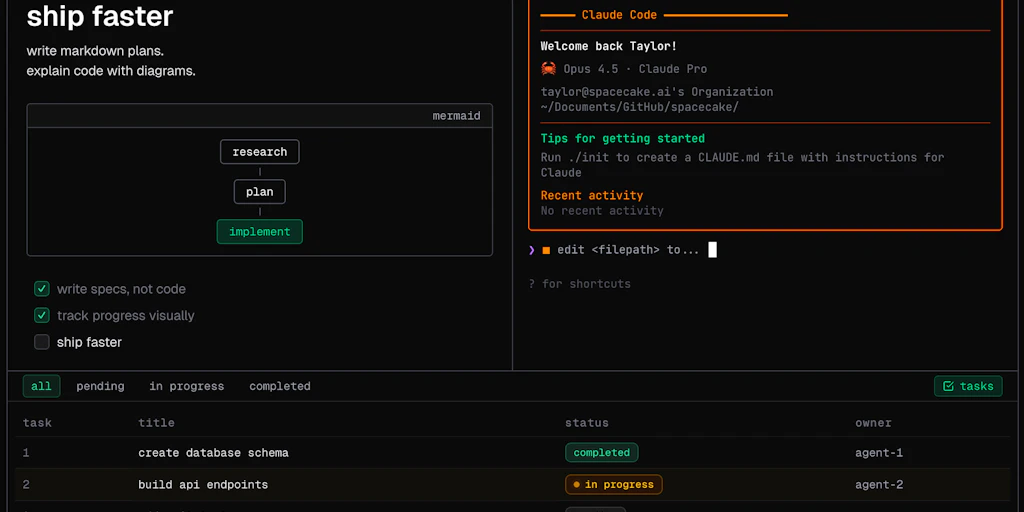Click the 'Opus 4.5 · Claude Pro' text

coord(635,69)
